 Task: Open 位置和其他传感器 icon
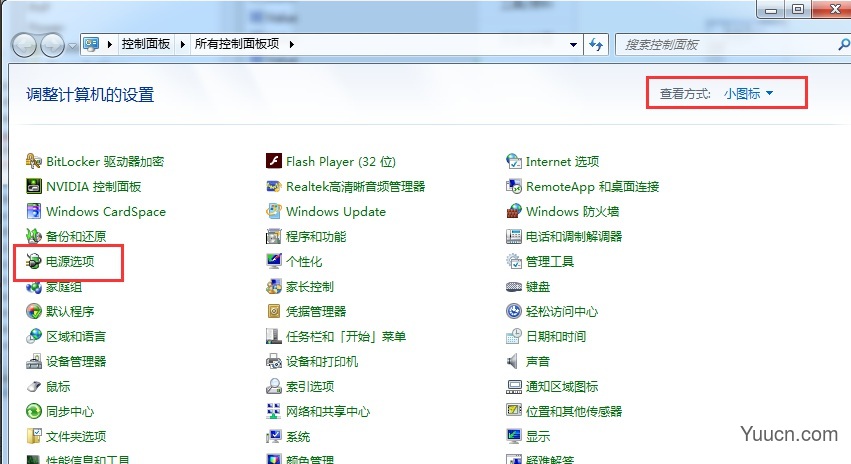click(513, 411)
